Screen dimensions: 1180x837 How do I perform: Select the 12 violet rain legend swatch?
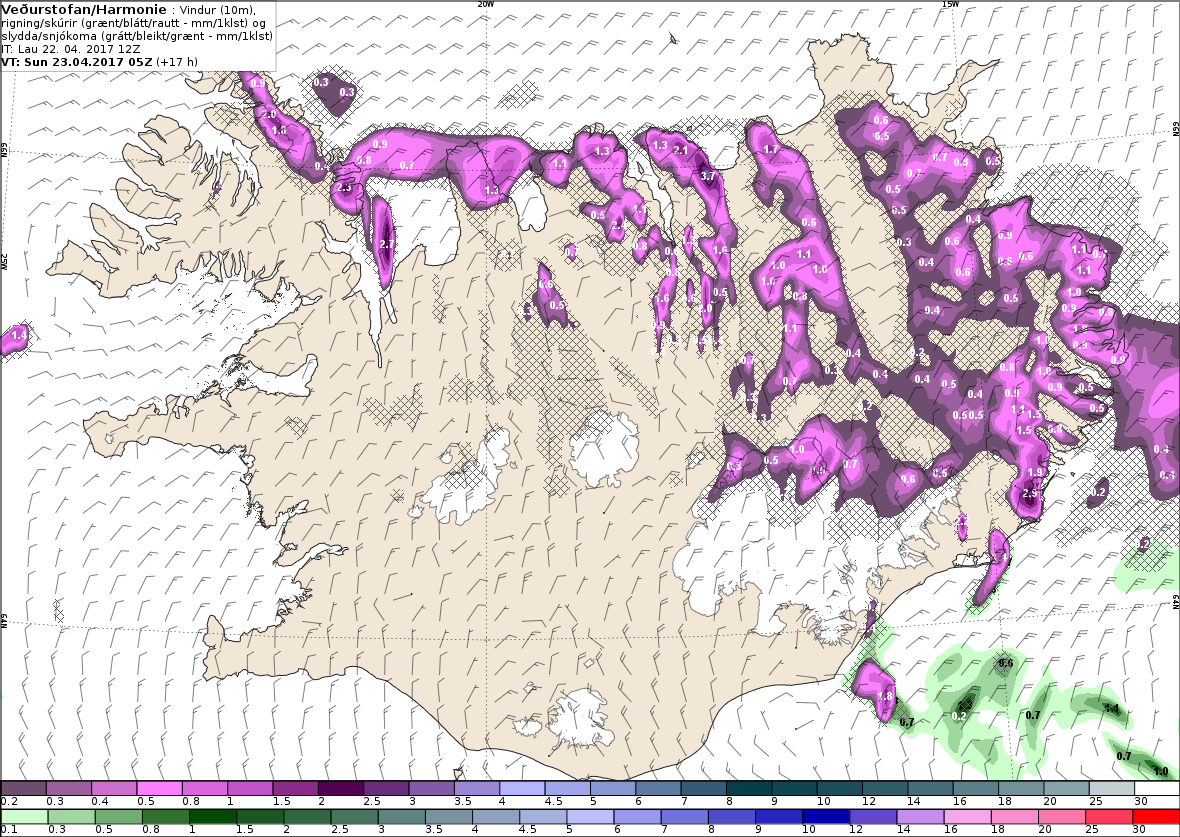[x=873, y=817]
